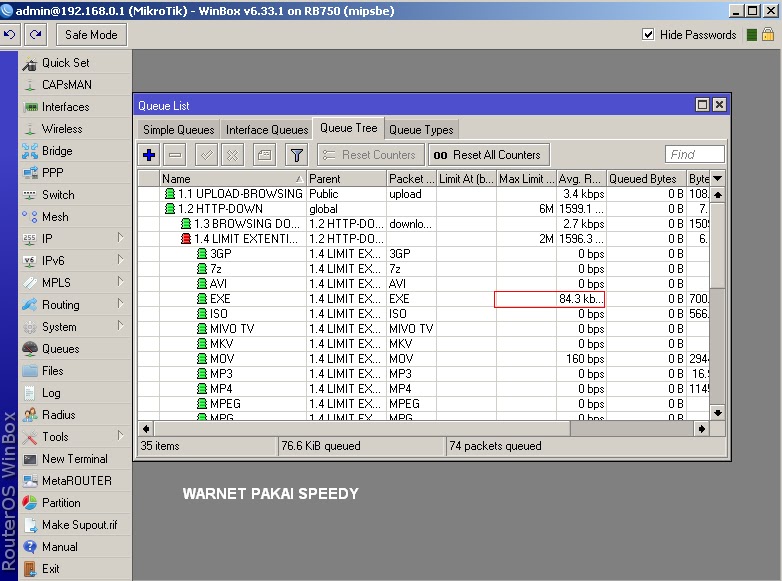Screen dimensions: 782x581
Task: Click the Undo arrow icon
Action: pos(9,34)
